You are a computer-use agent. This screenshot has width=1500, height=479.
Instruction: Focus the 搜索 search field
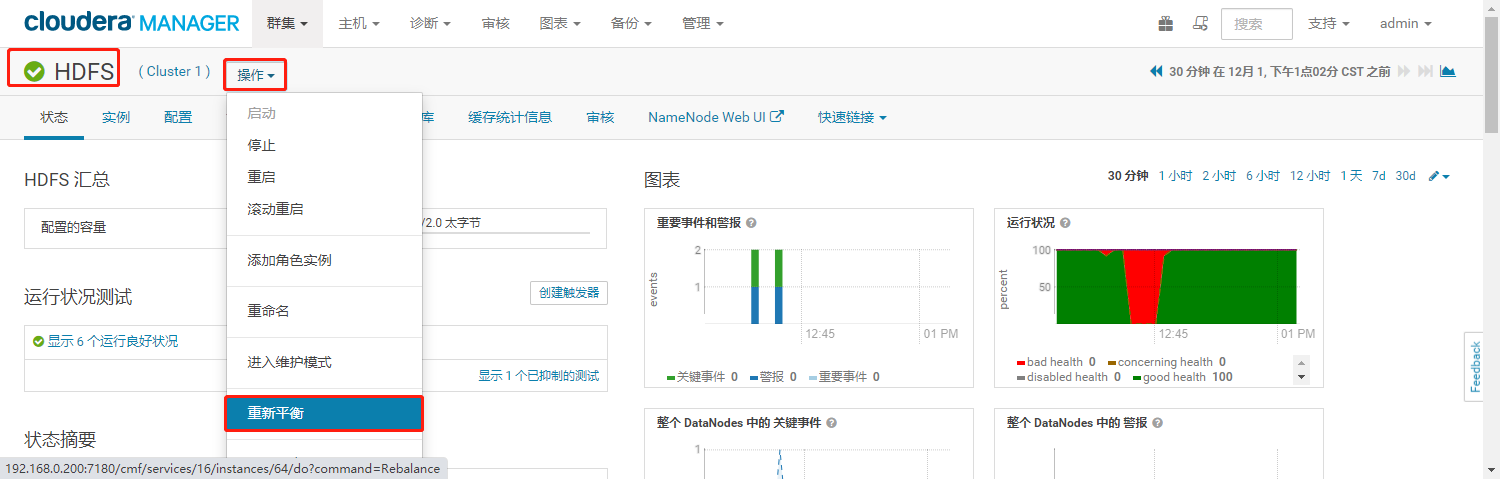click(x=1257, y=24)
